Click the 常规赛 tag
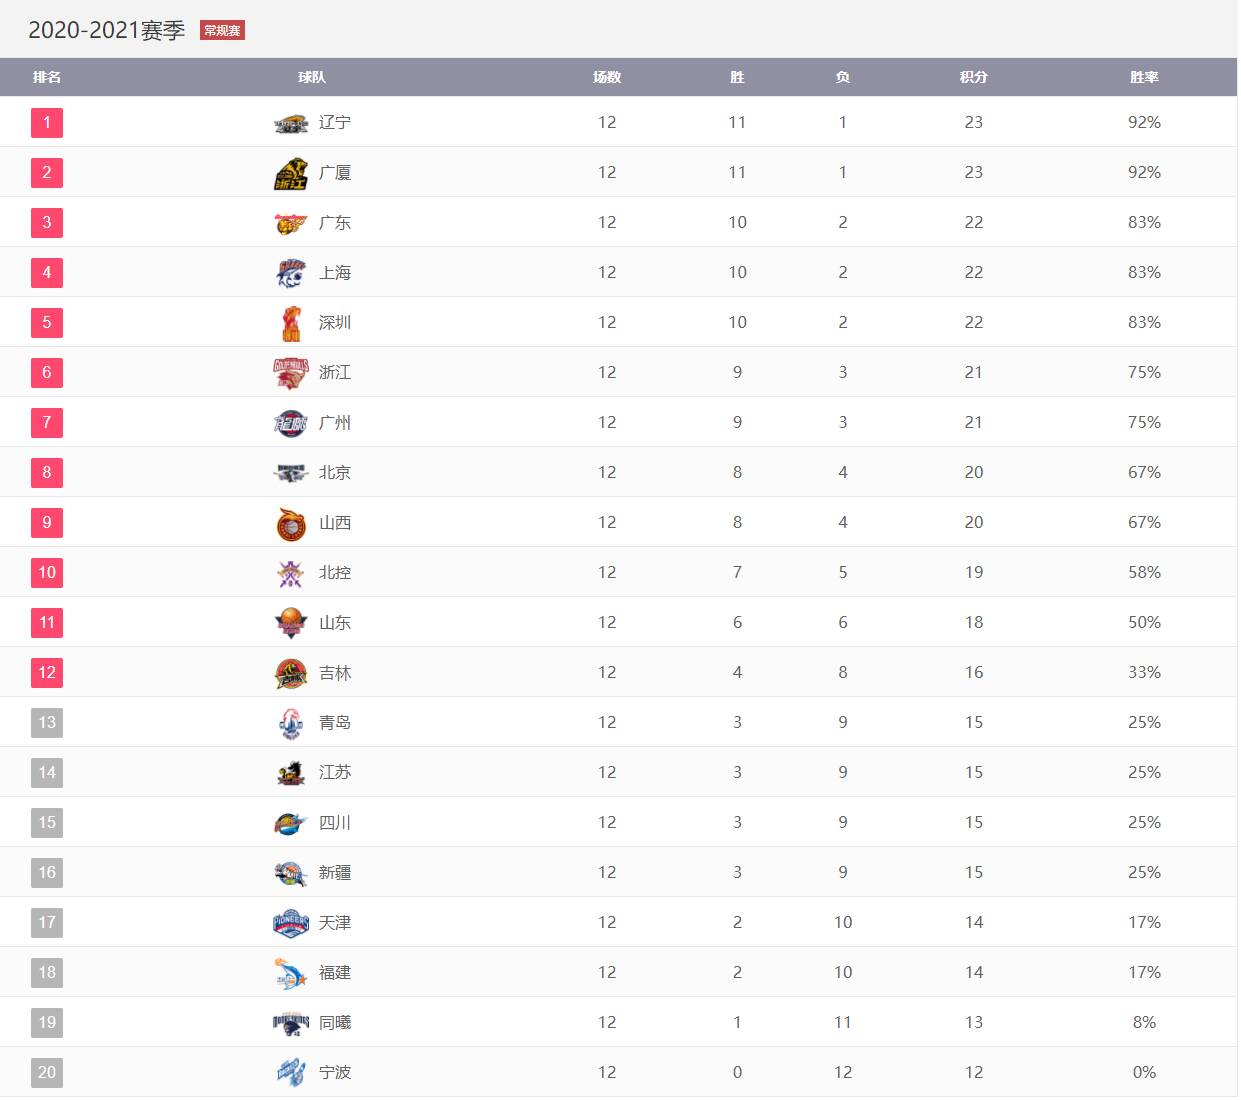The height and width of the screenshot is (1101, 1241). coord(222,30)
